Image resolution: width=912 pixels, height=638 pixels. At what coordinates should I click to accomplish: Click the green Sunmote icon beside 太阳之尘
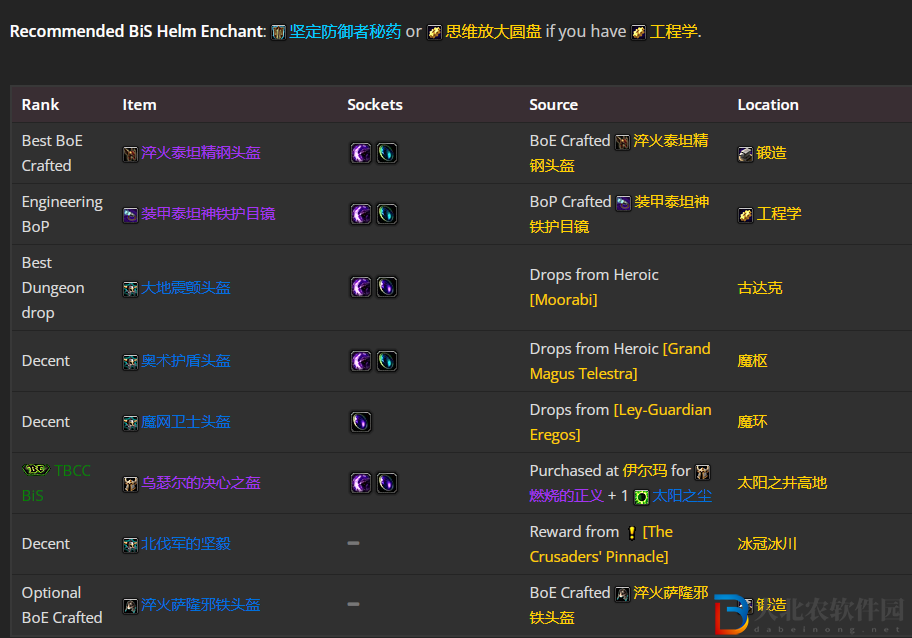click(641, 497)
